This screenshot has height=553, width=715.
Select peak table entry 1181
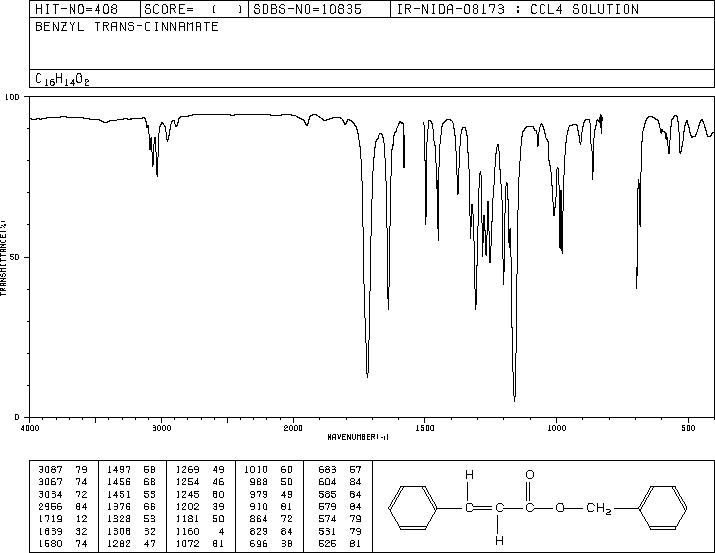coord(187,519)
